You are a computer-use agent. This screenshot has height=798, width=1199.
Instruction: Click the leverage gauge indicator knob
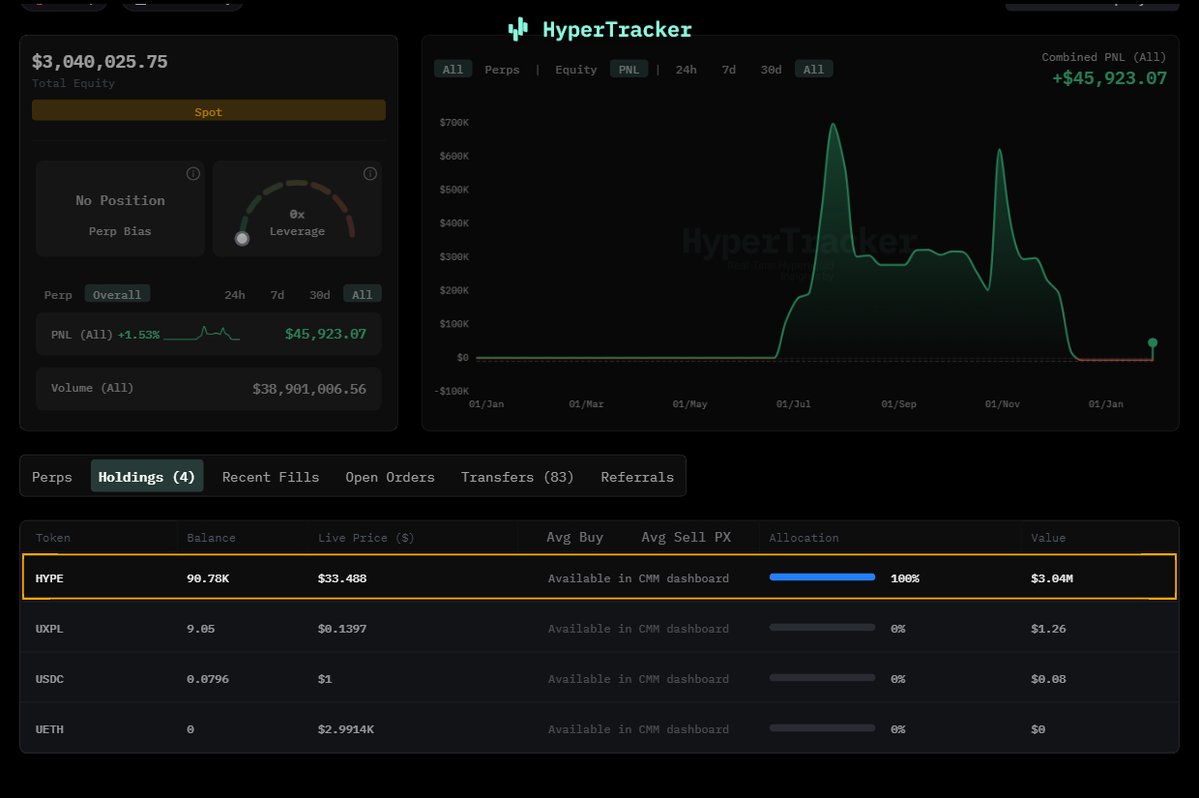click(x=241, y=238)
